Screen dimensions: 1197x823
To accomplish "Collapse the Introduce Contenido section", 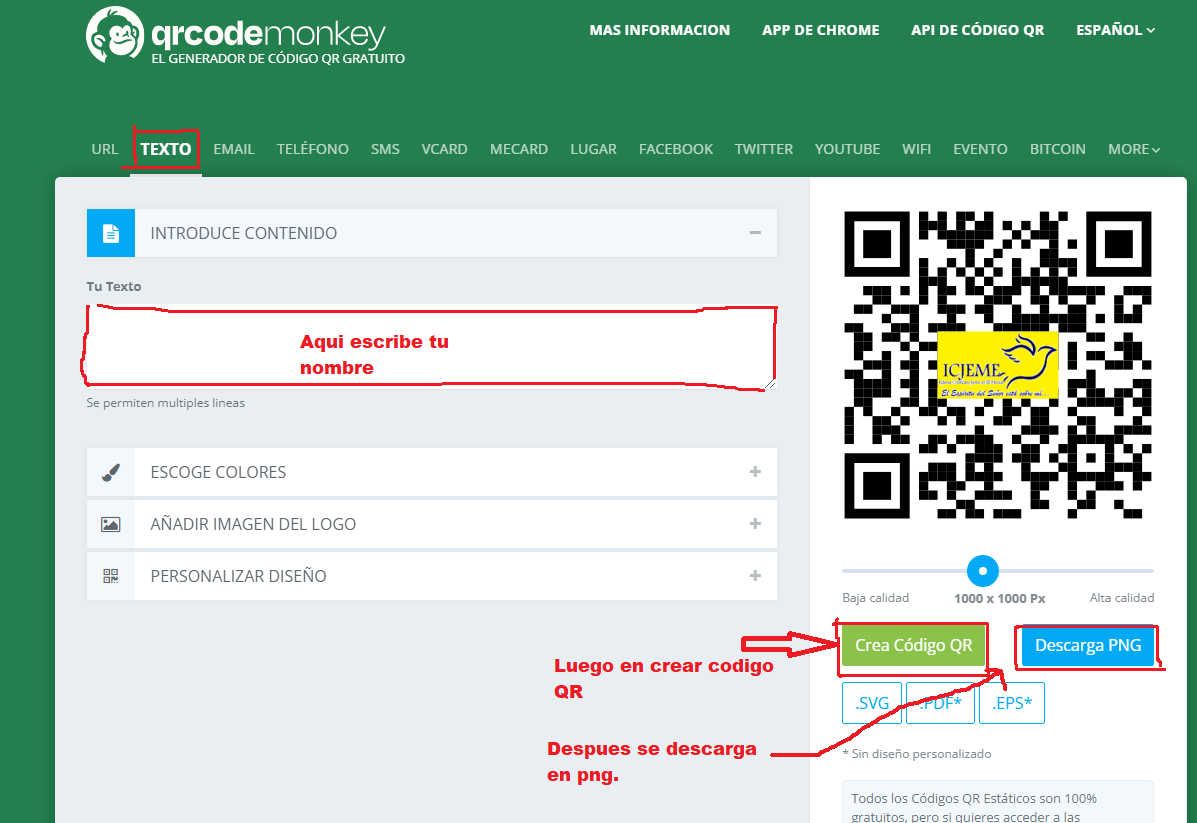I will [x=755, y=233].
